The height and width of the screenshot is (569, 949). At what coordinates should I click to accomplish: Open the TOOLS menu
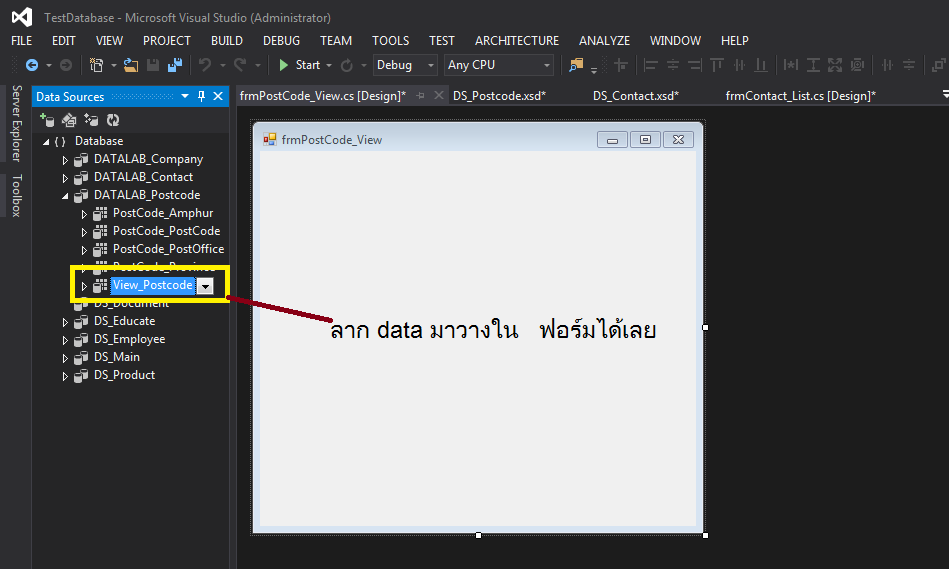(390, 41)
